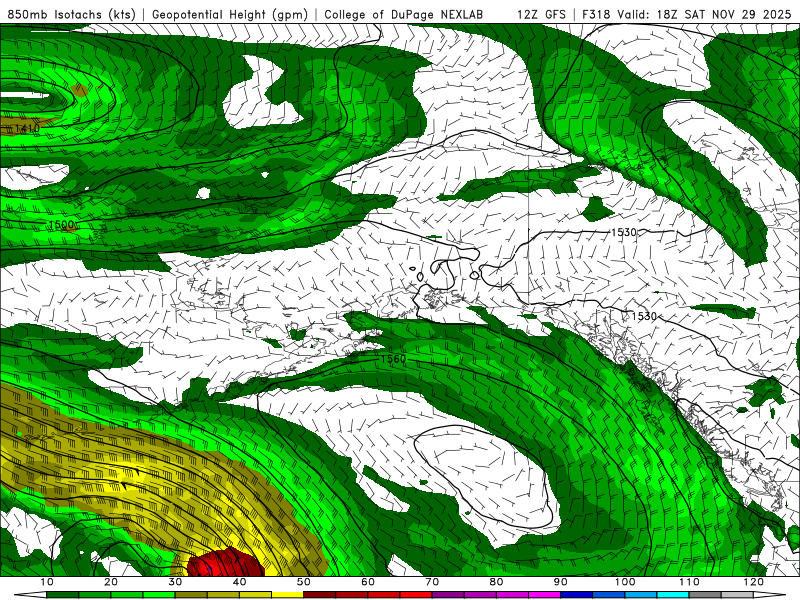The height and width of the screenshot is (600, 800).
Task: Pick the bright yellow swatch ending at 50
Action: (288, 595)
